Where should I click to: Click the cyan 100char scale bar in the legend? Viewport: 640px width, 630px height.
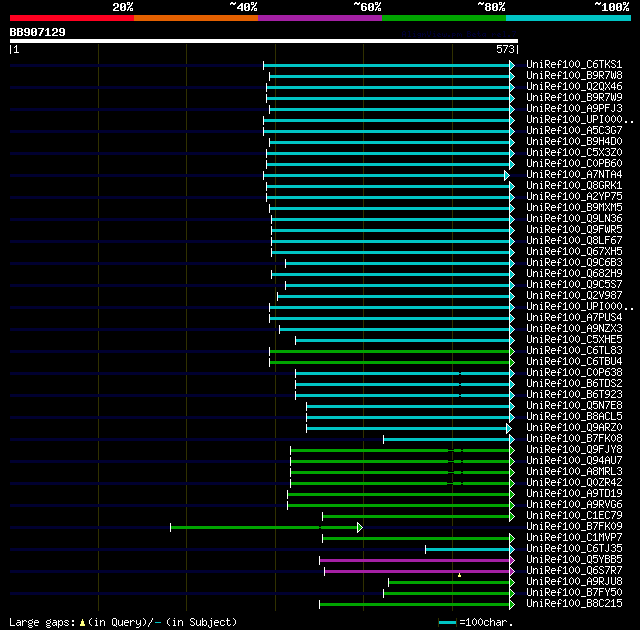[447, 623]
